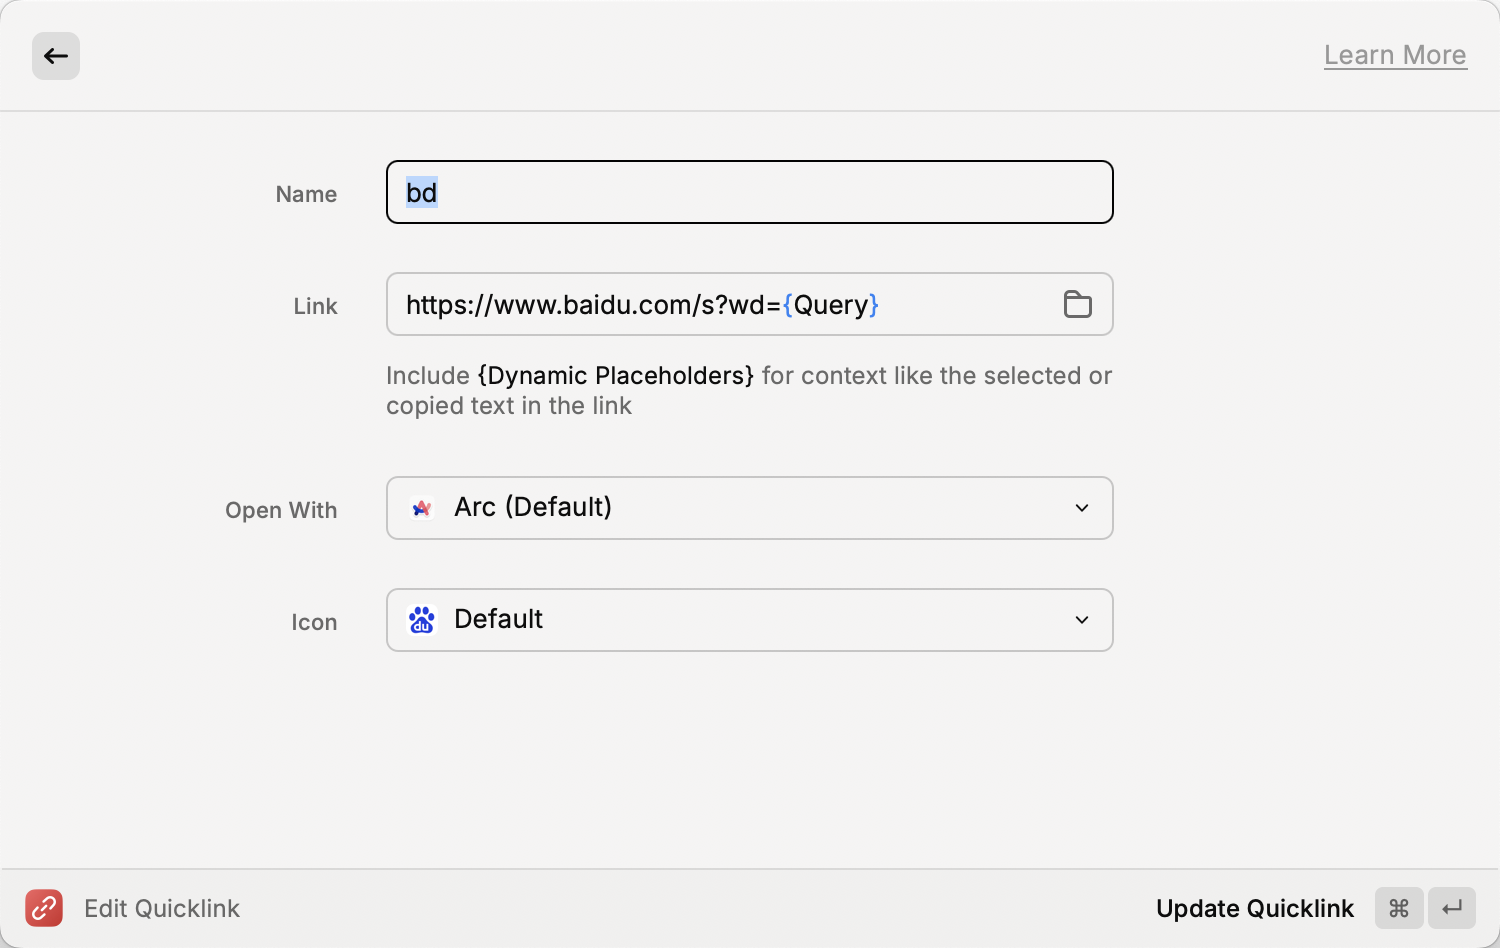
Task: Click the back arrow button
Action: 56,56
